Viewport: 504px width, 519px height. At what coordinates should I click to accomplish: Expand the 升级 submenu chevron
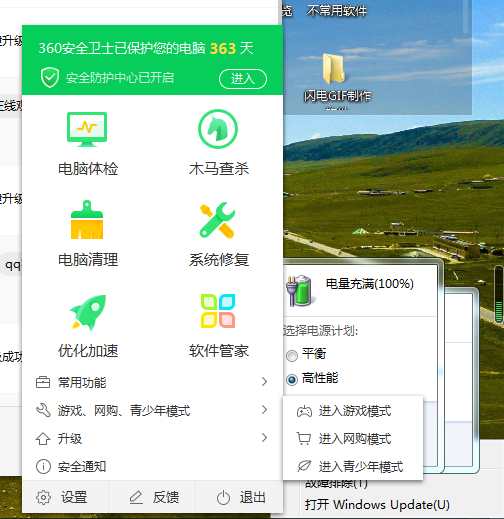[264, 437]
